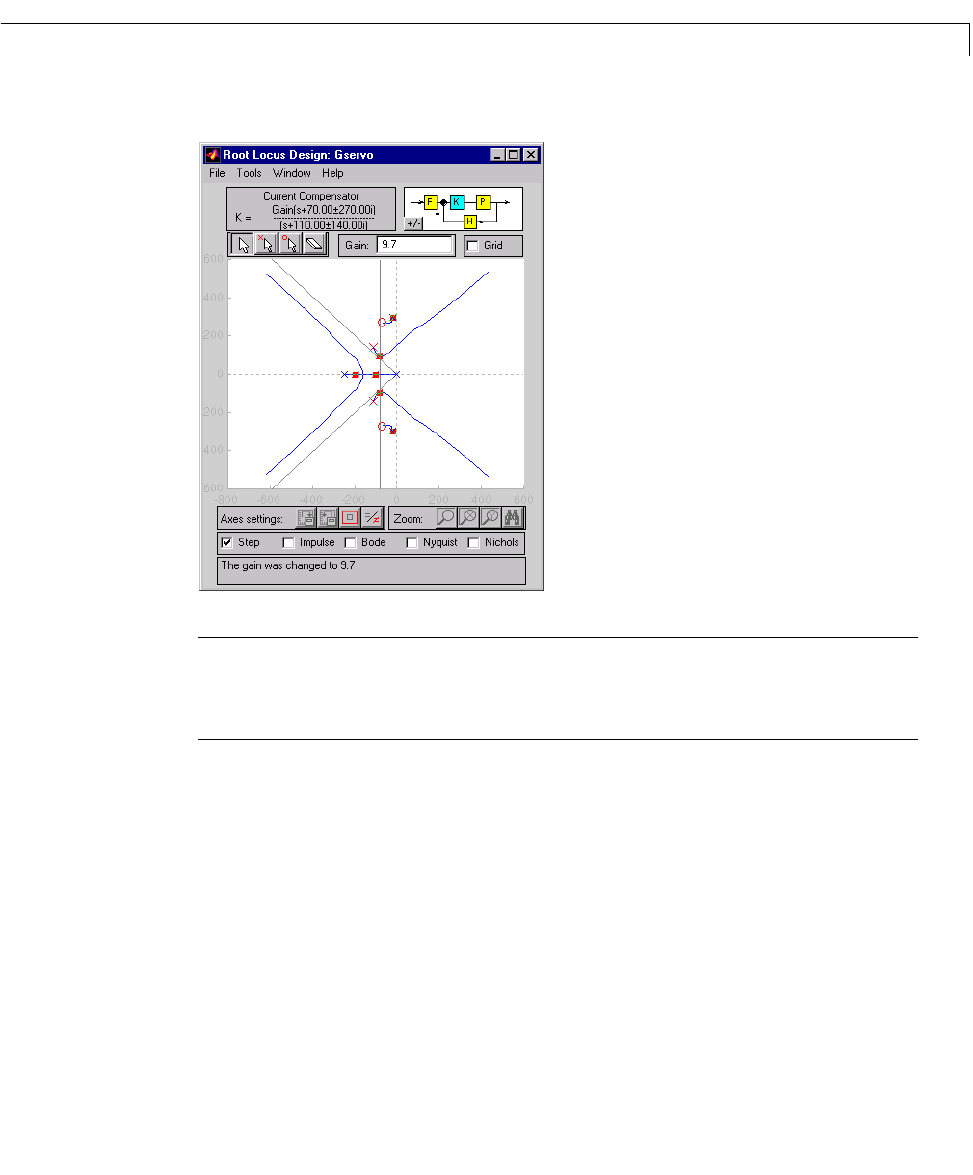Click the red square axes icon

point(349,518)
